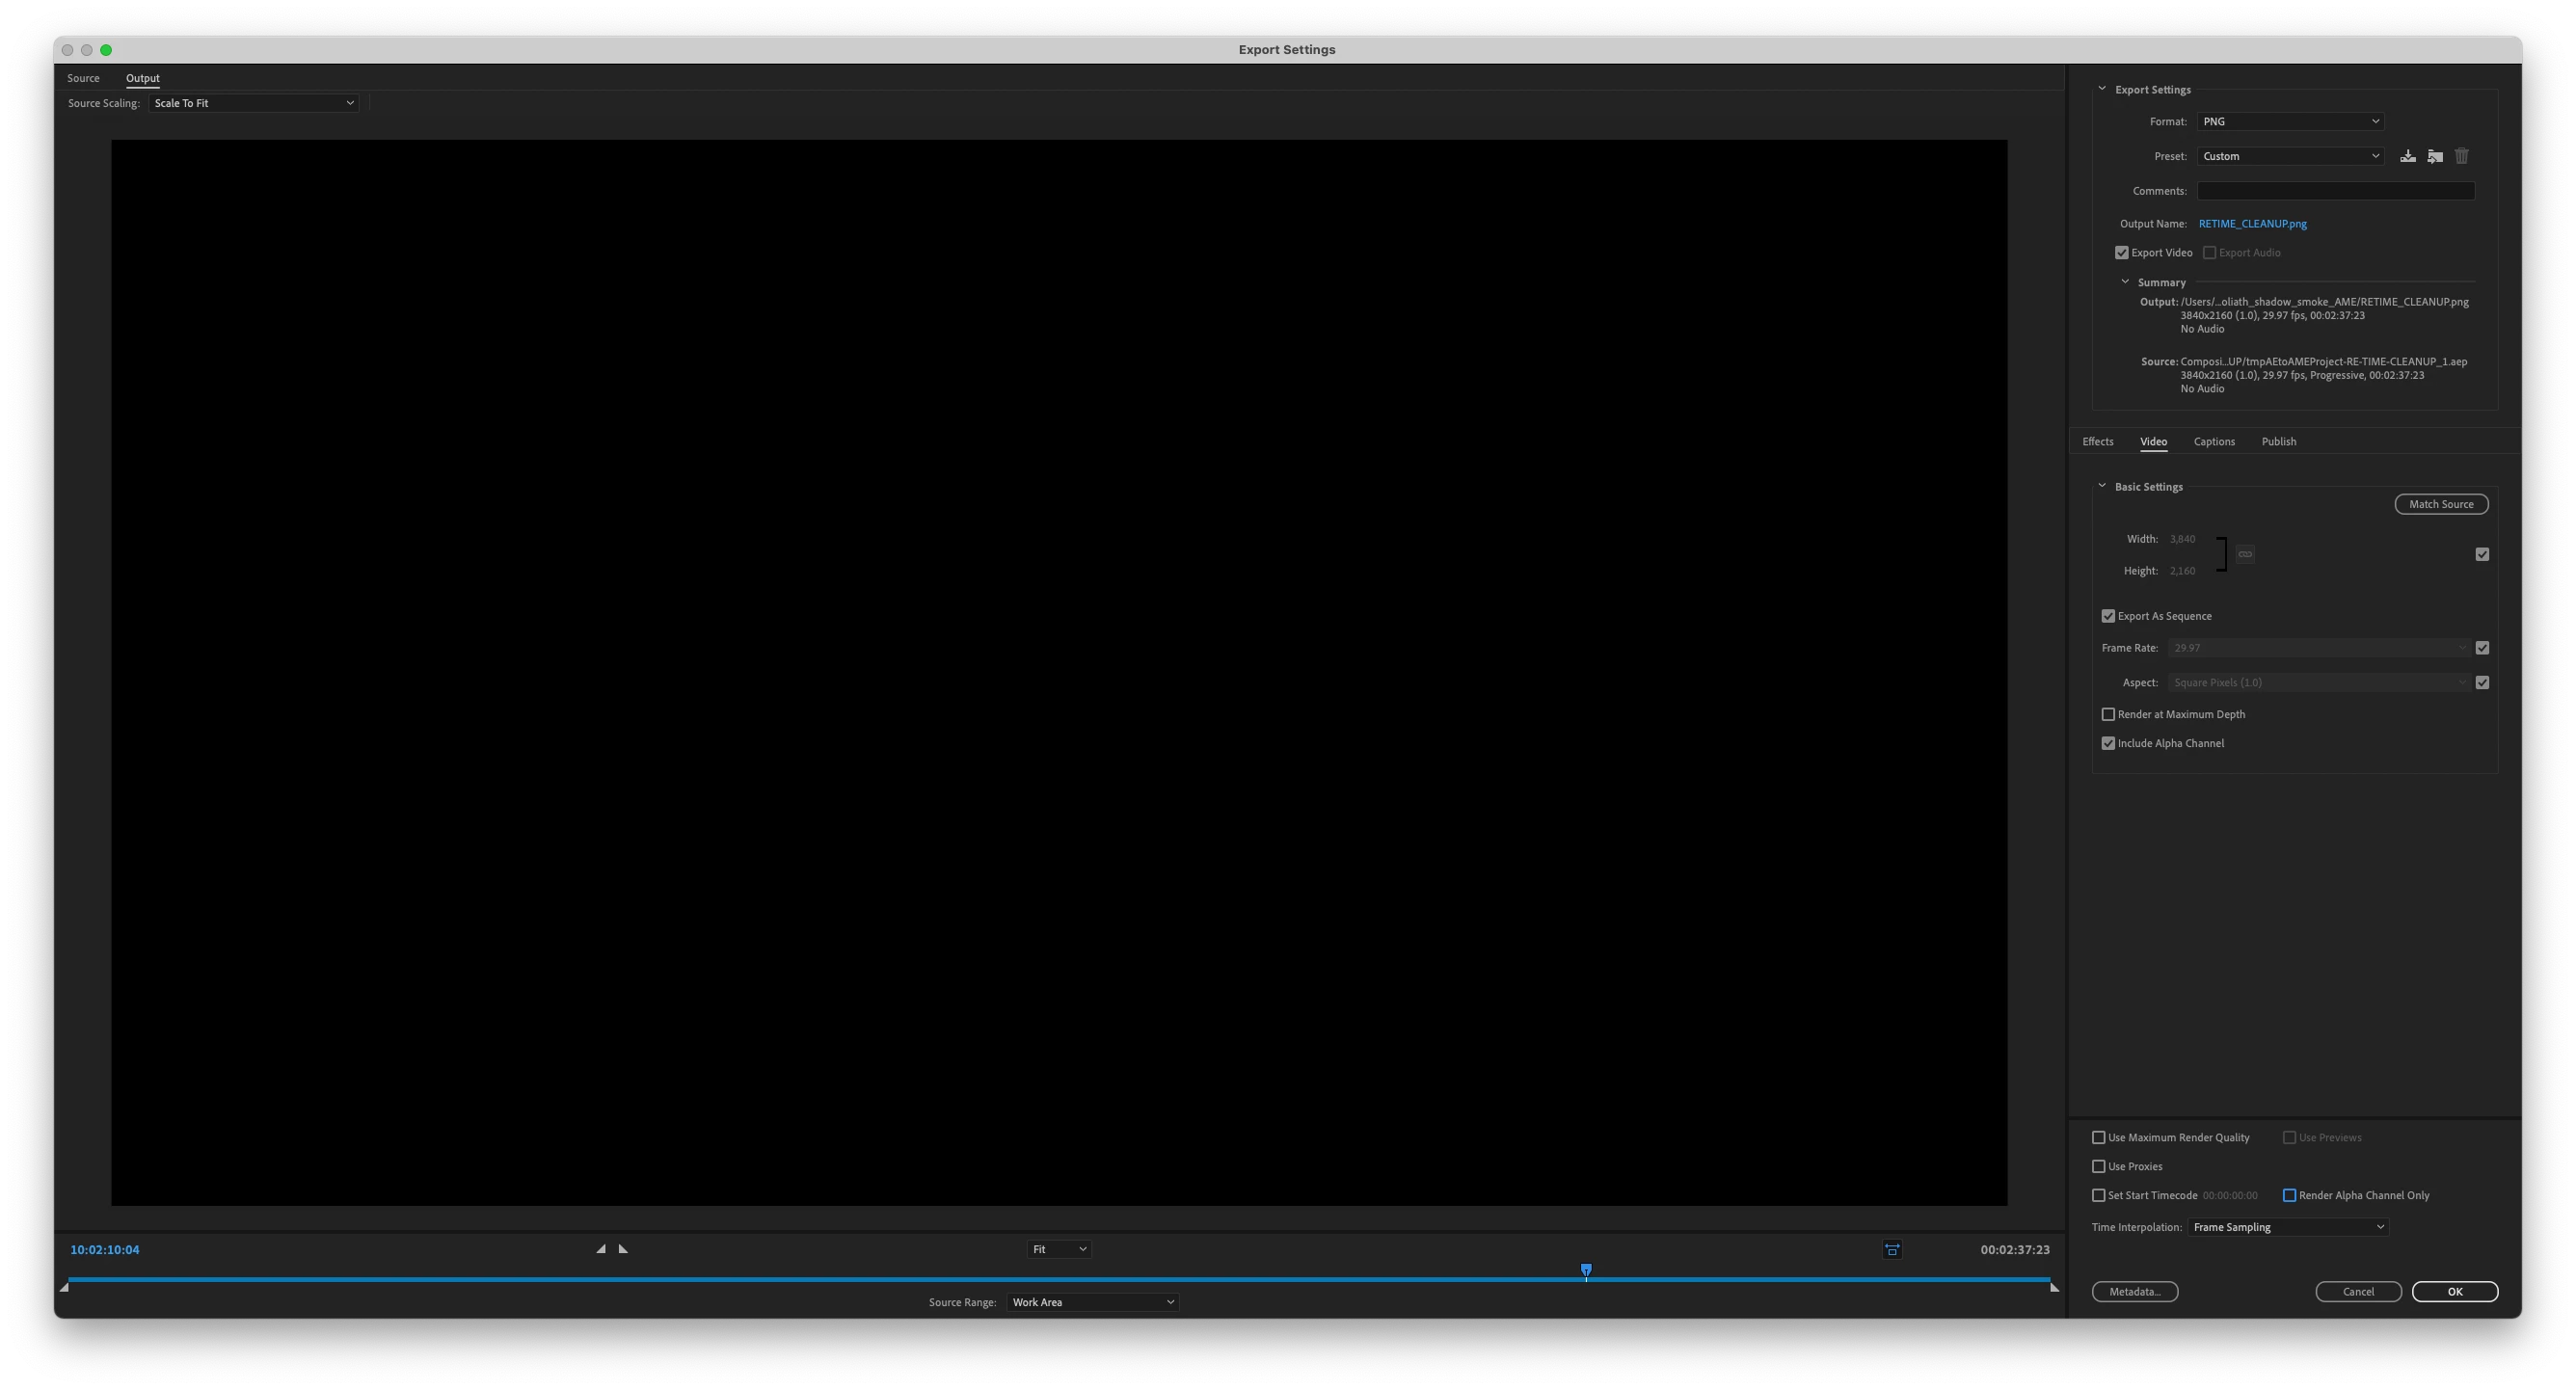
Task: Toggle Aspect Ratio Correction blue icon
Action: point(1892,1250)
